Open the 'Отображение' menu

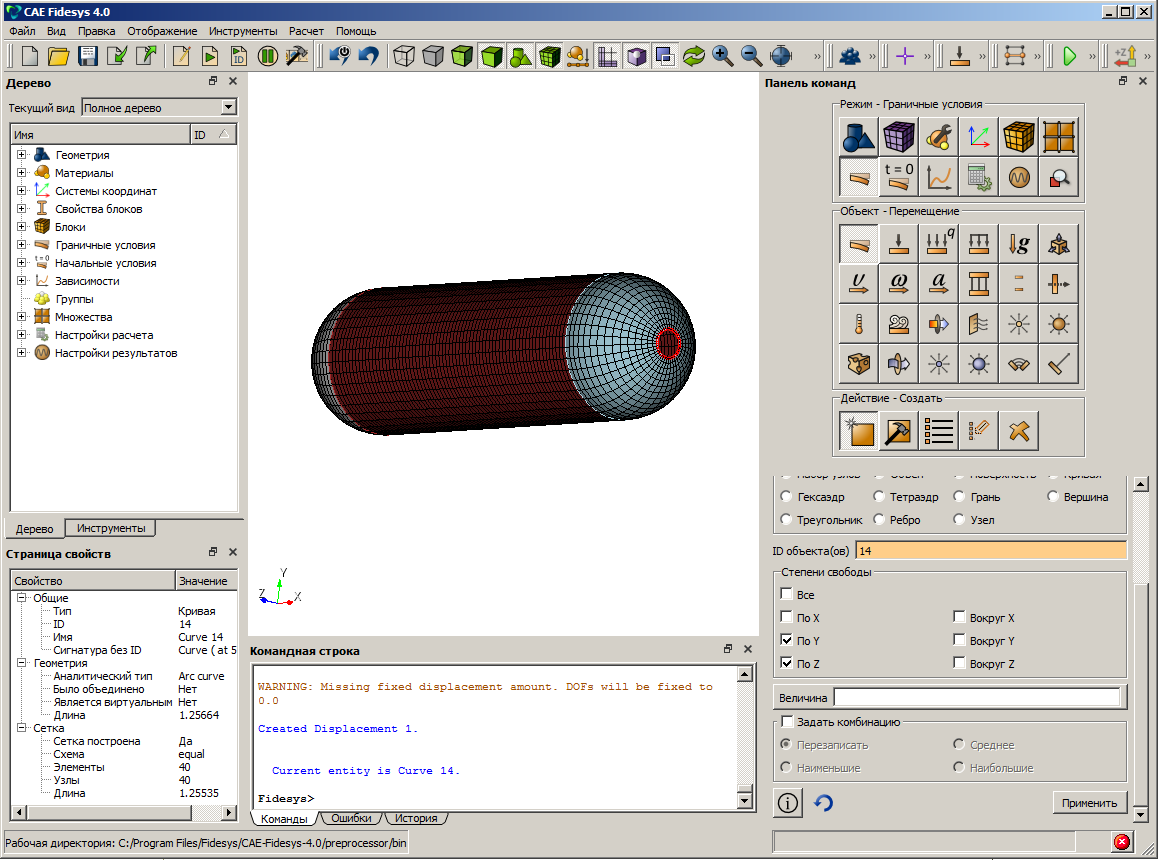(162, 31)
